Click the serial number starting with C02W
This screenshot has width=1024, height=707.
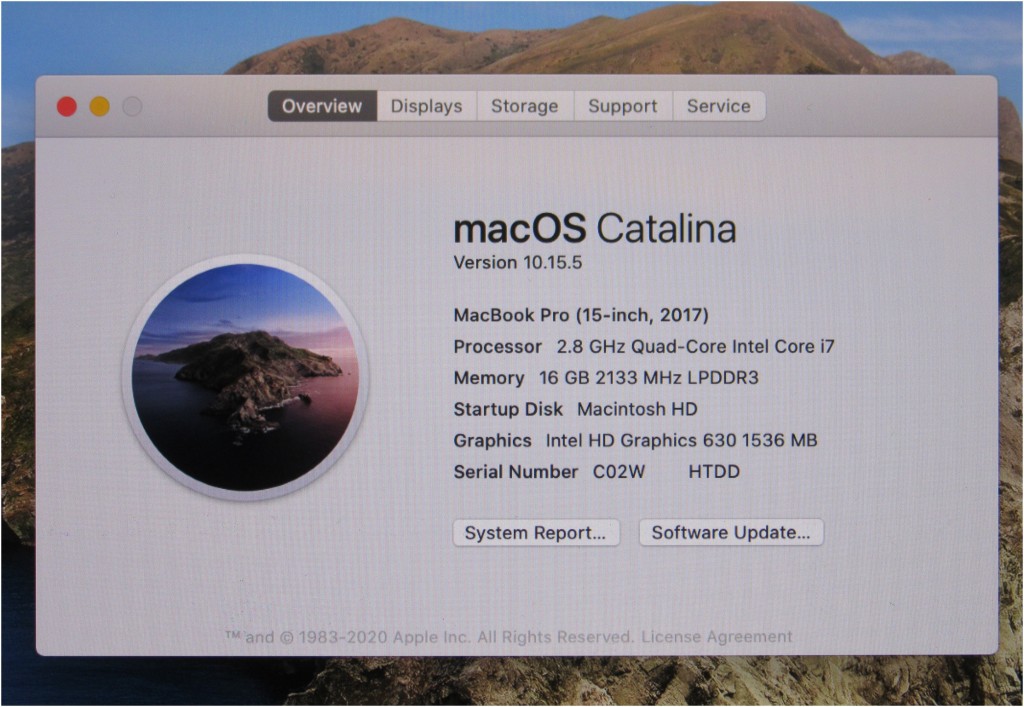(666, 472)
